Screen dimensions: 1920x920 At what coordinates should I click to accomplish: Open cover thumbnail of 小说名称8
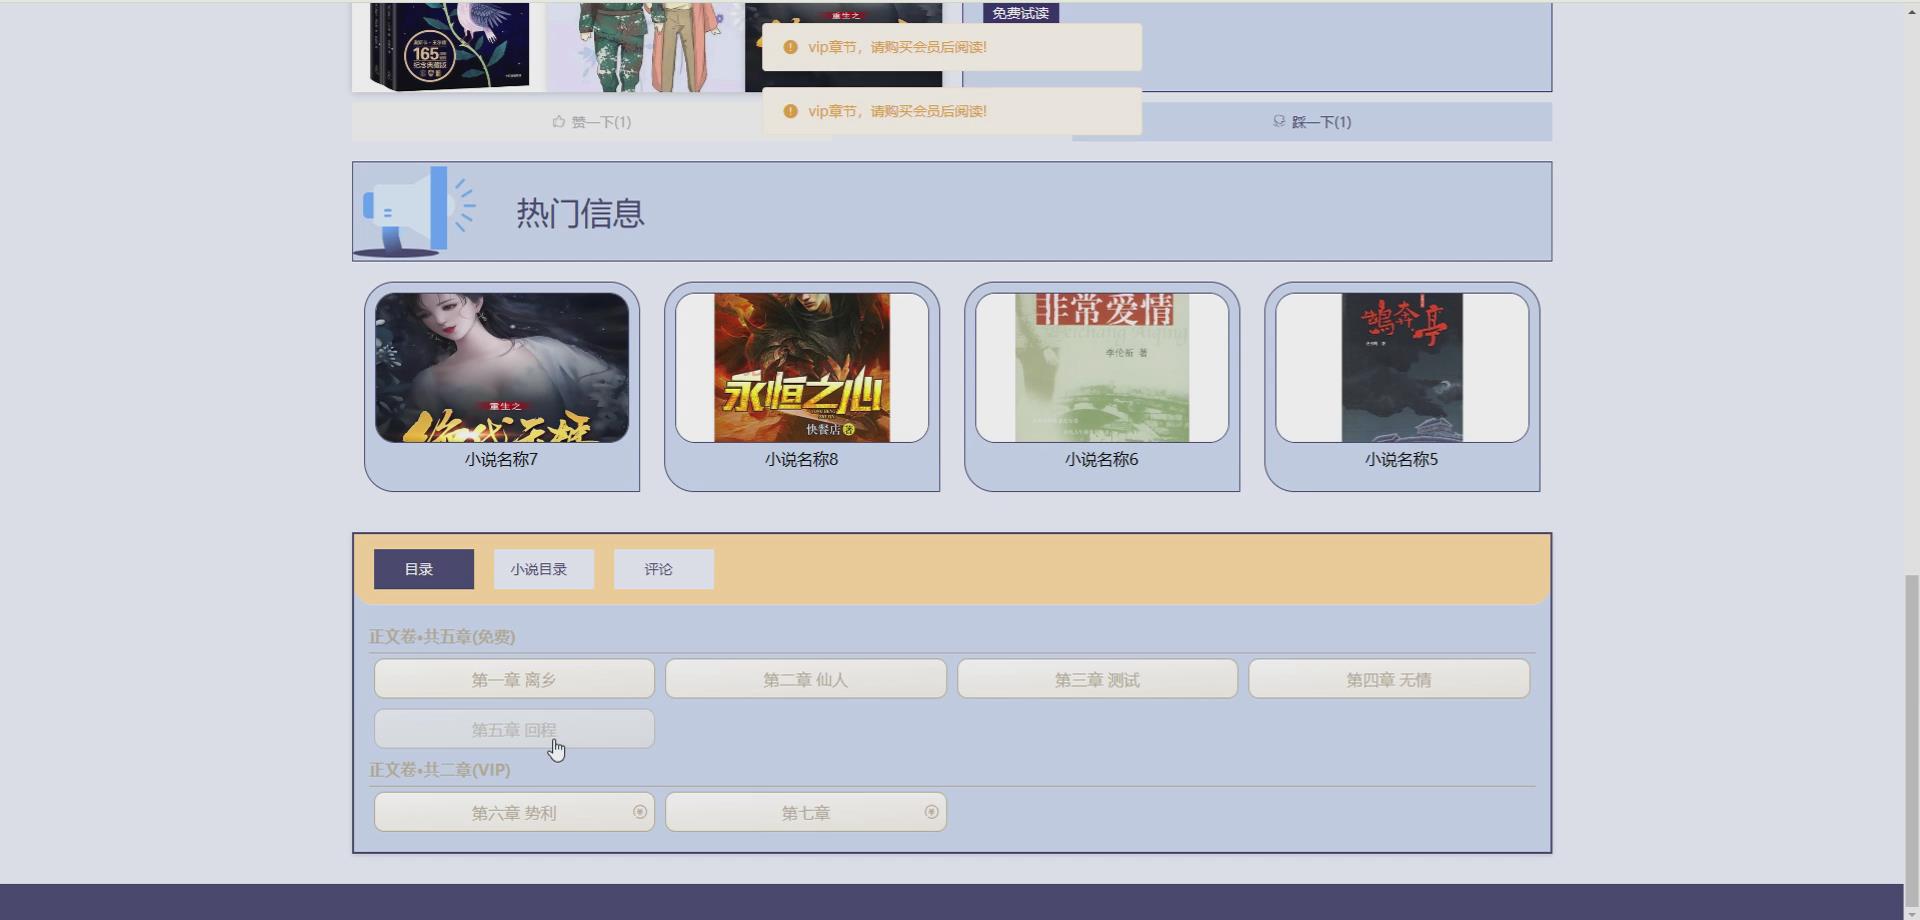tap(802, 367)
